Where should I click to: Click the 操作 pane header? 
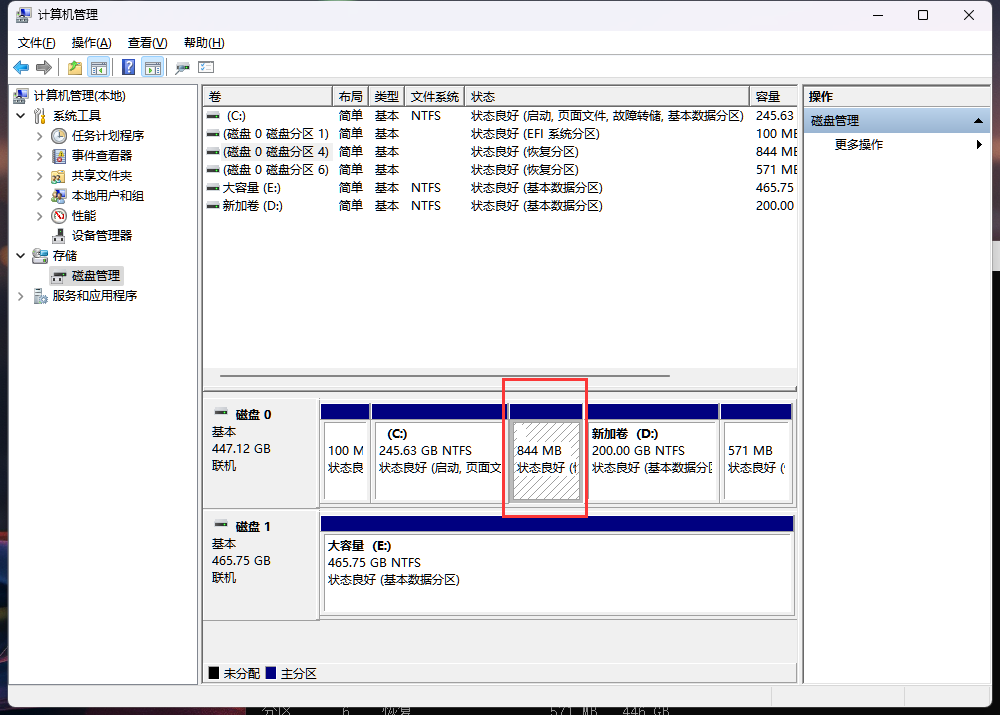click(x=897, y=96)
